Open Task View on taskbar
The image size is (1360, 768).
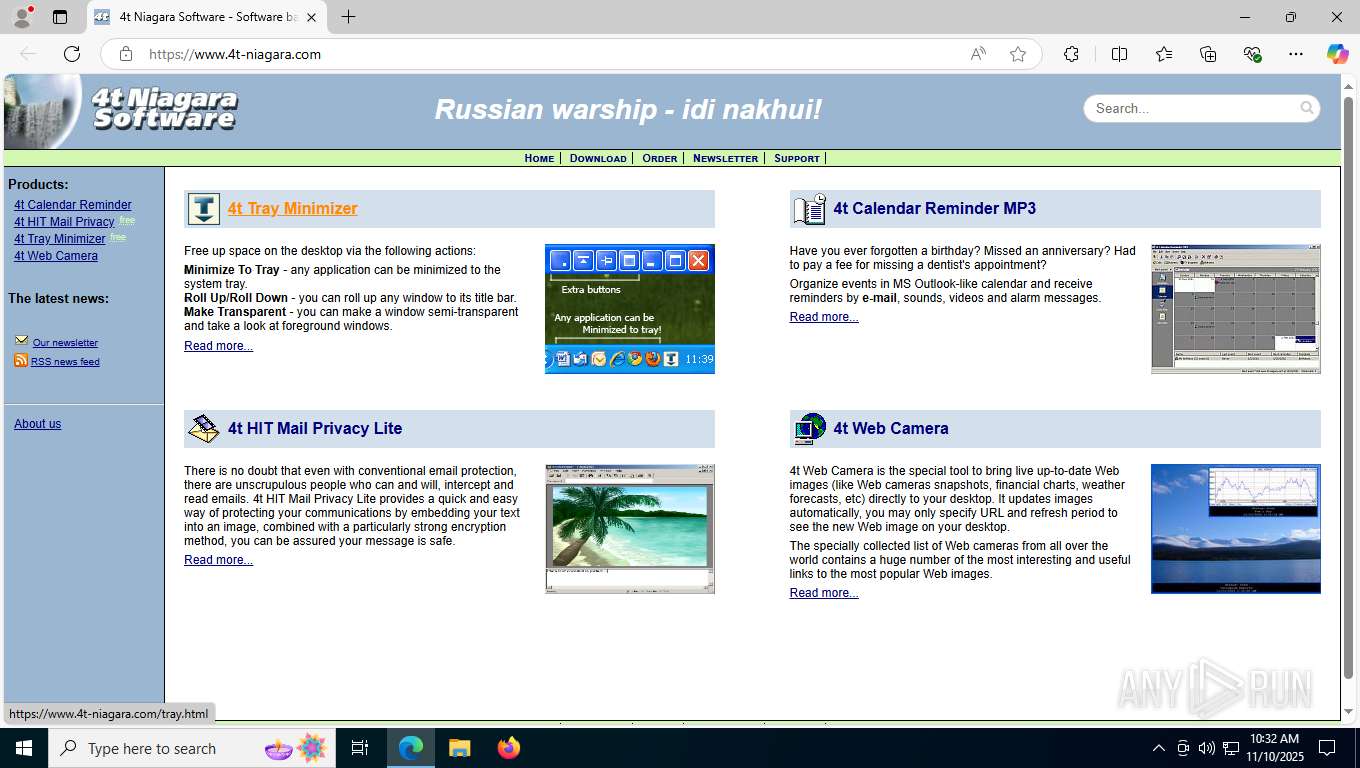pyautogui.click(x=360, y=748)
